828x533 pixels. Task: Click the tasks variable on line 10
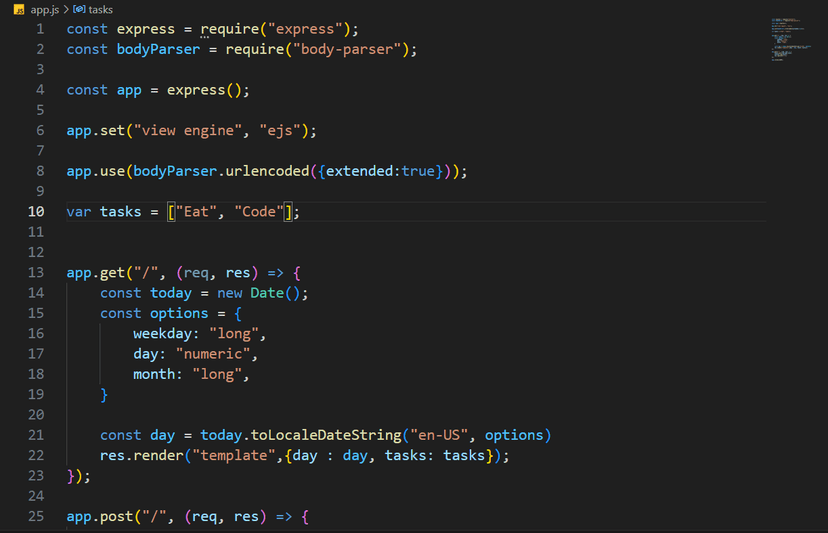(x=120, y=212)
